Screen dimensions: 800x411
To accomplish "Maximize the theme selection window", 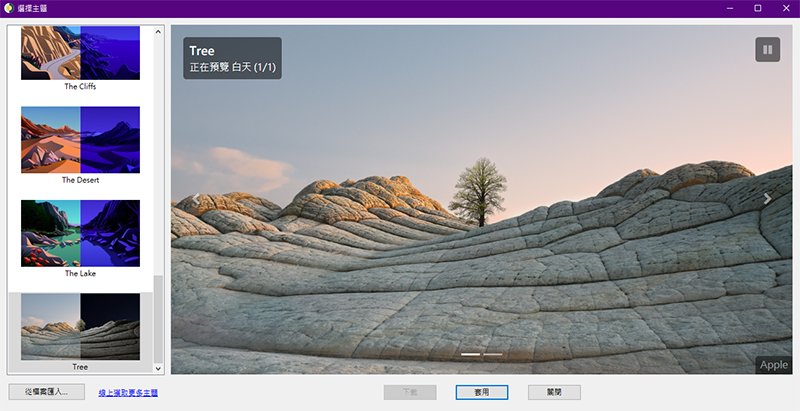I will 758,8.
